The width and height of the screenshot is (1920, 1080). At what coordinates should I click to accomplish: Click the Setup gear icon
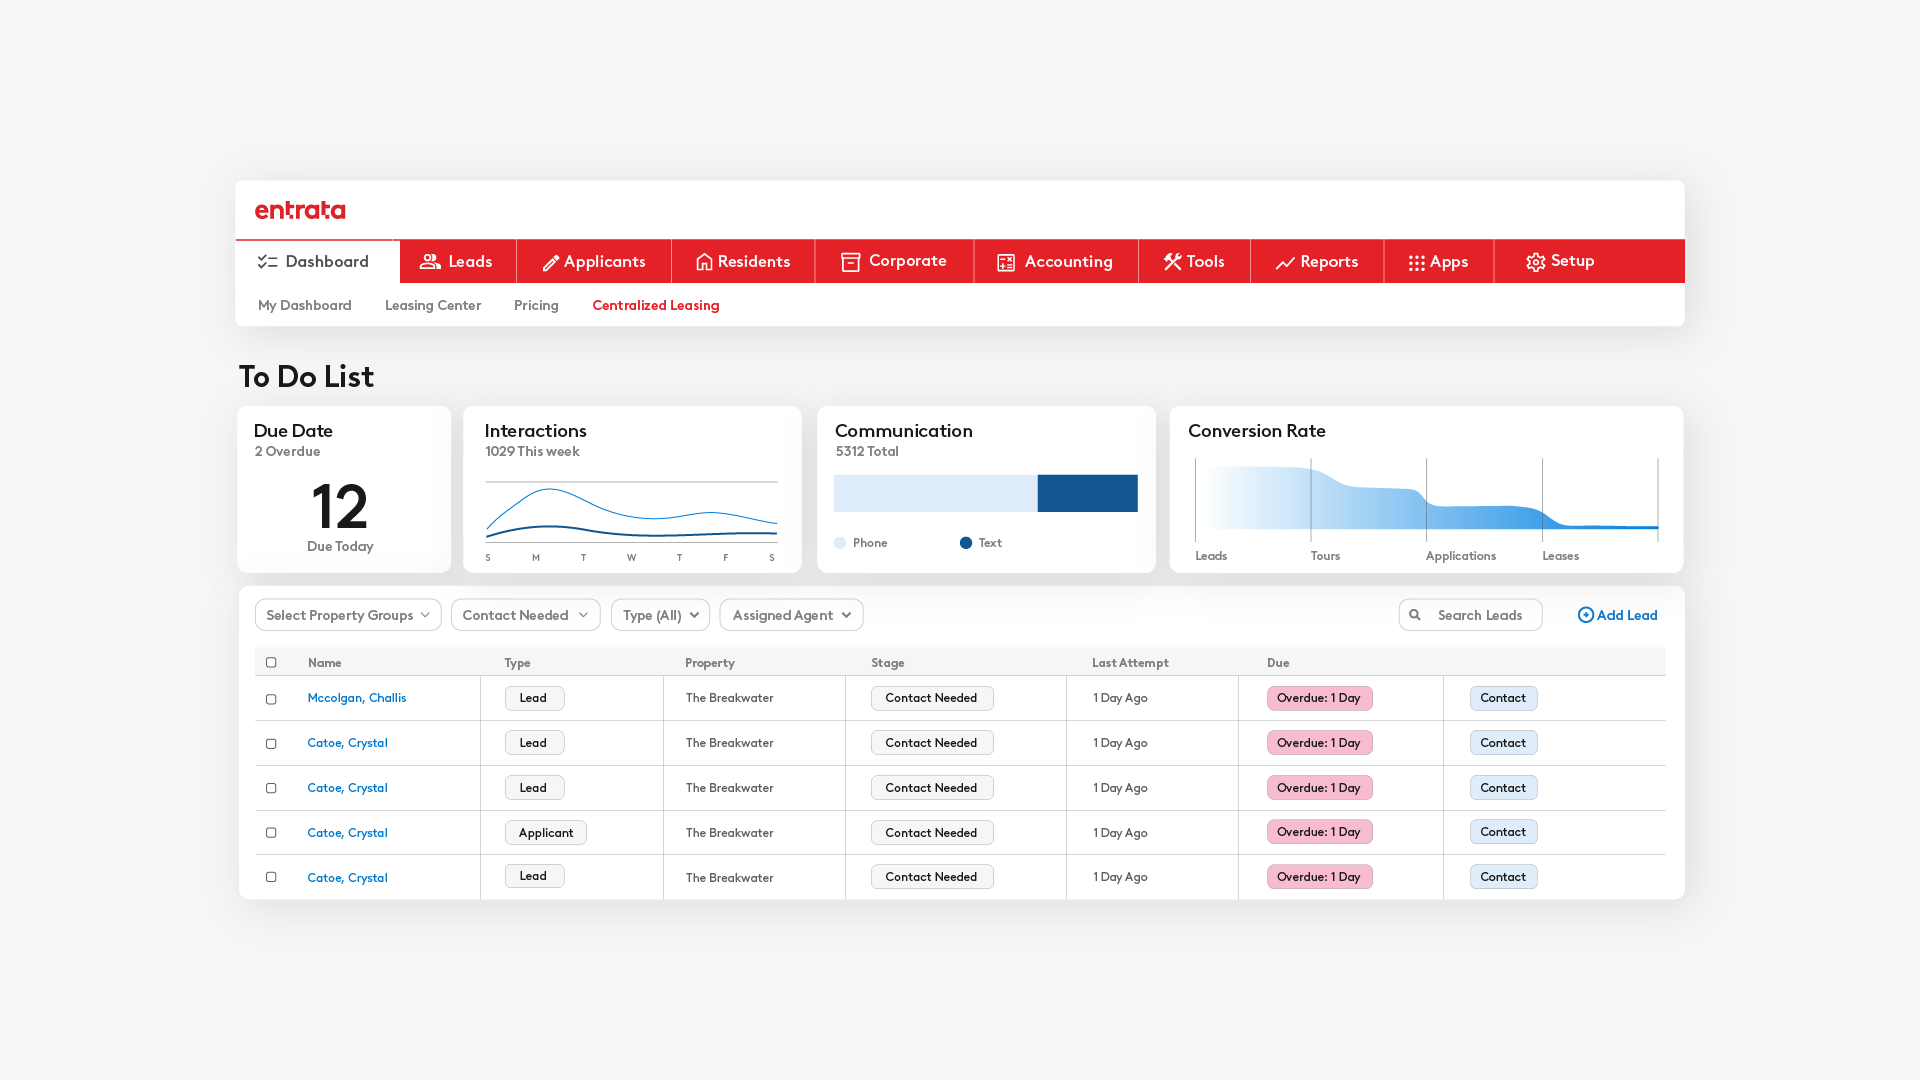1535,262
